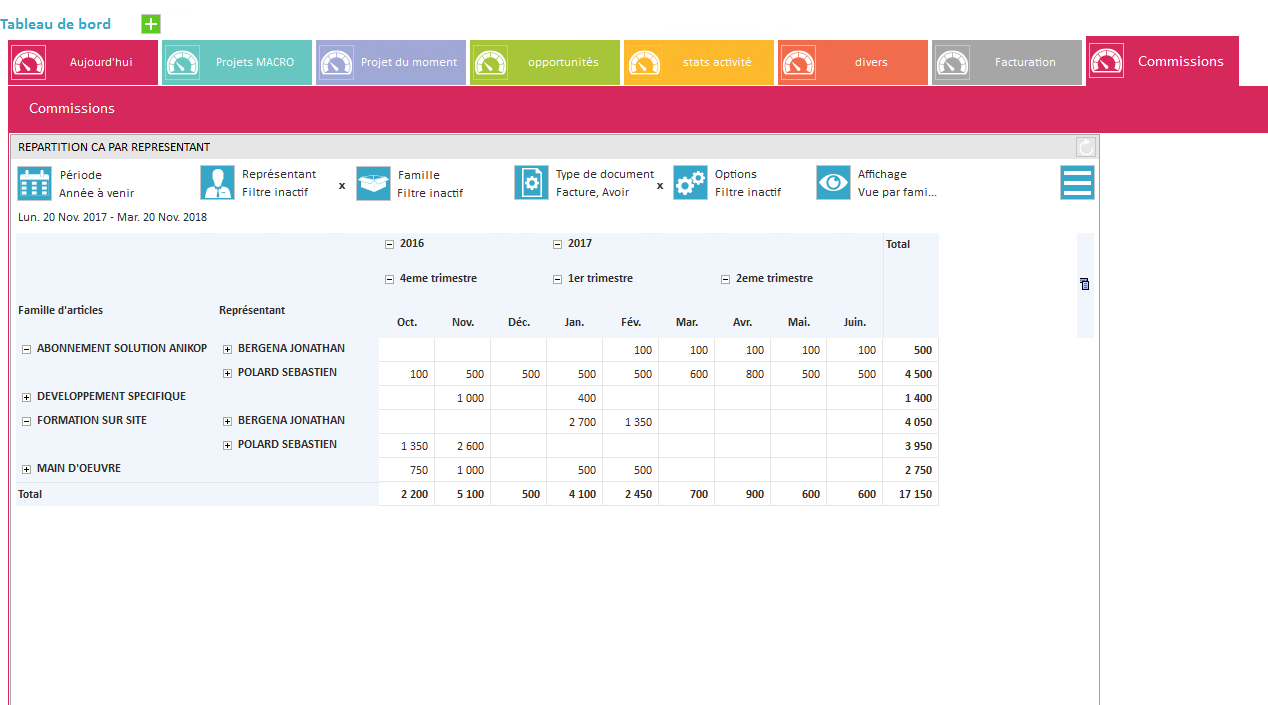Open the Type de document filter icon
The height and width of the screenshot is (705, 1268).
pos(532,183)
